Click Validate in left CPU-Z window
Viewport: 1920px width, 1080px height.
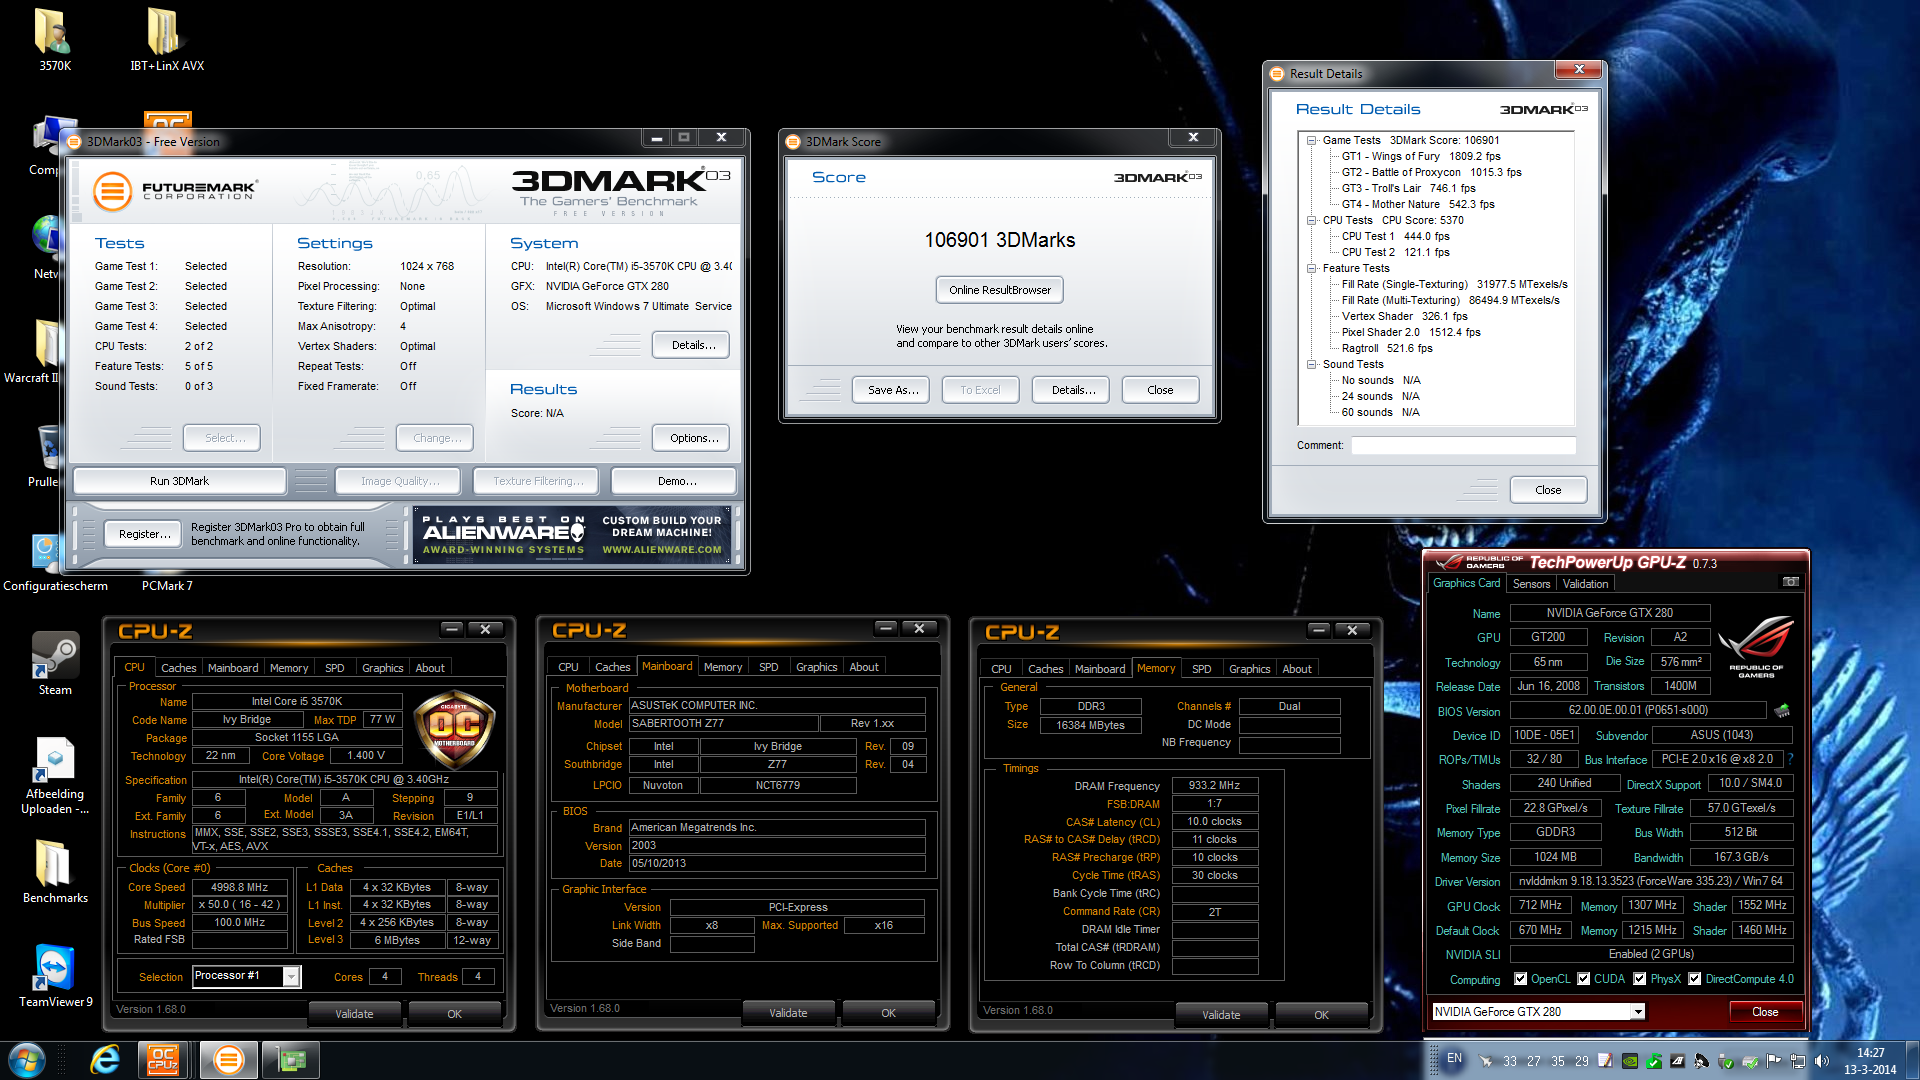click(354, 1013)
